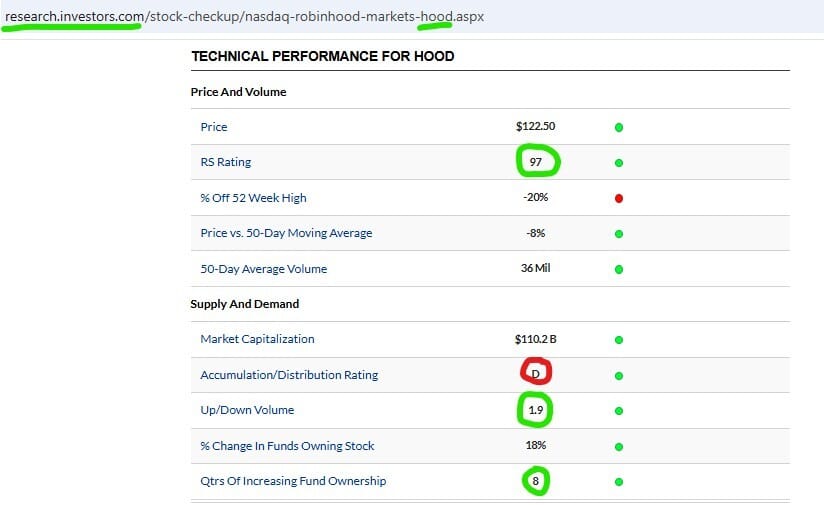Click green dot for % Change In Funds
Image resolution: width=824 pixels, height=505 pixels.
pos(619,446)
